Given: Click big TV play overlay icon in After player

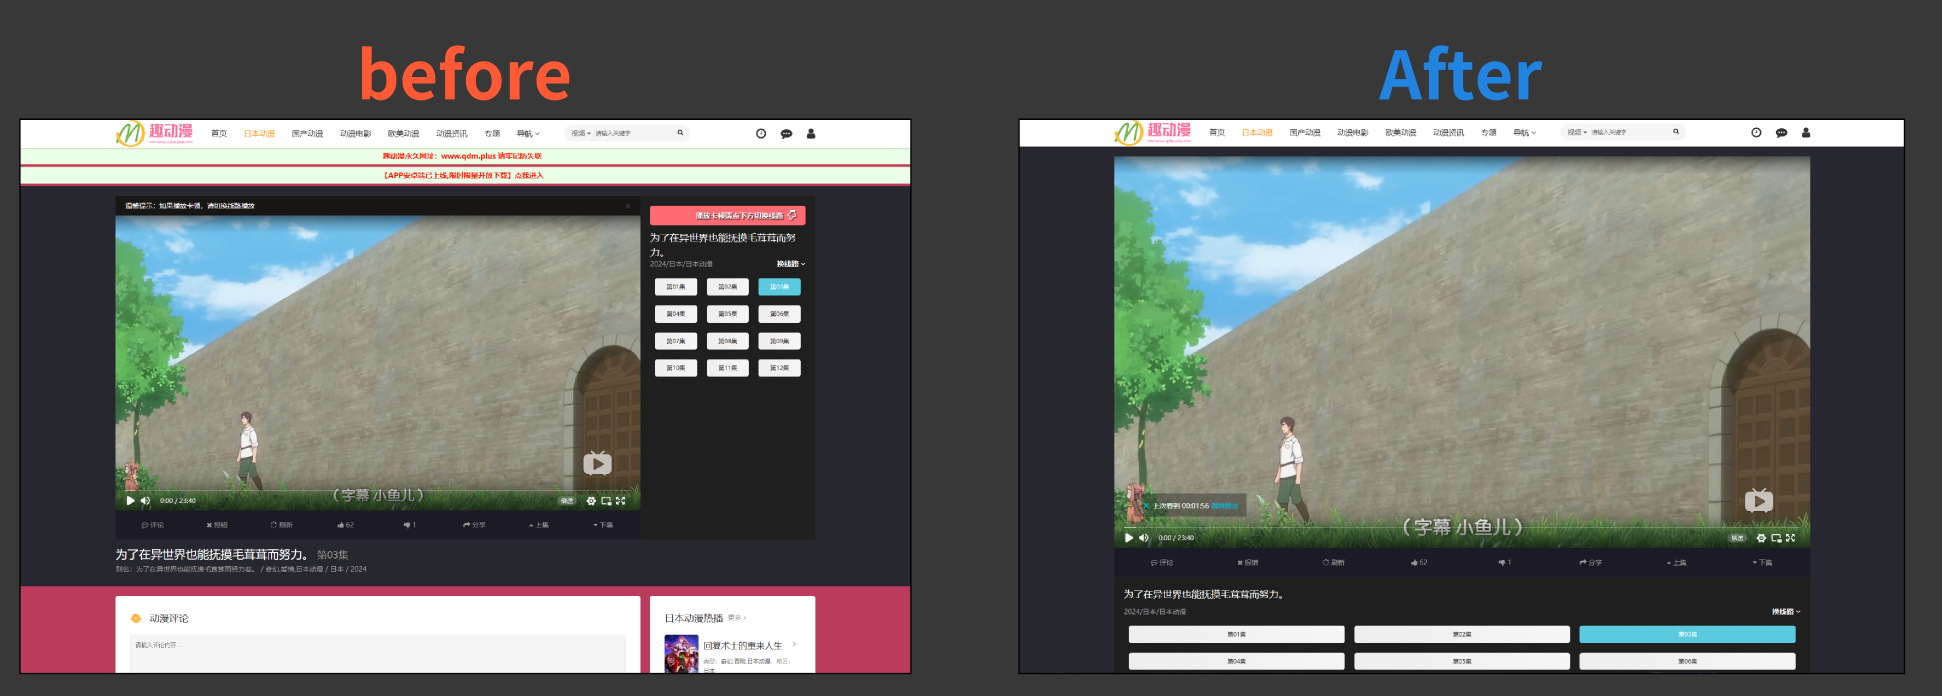Looking at the screenshot, I should 1759,500.
